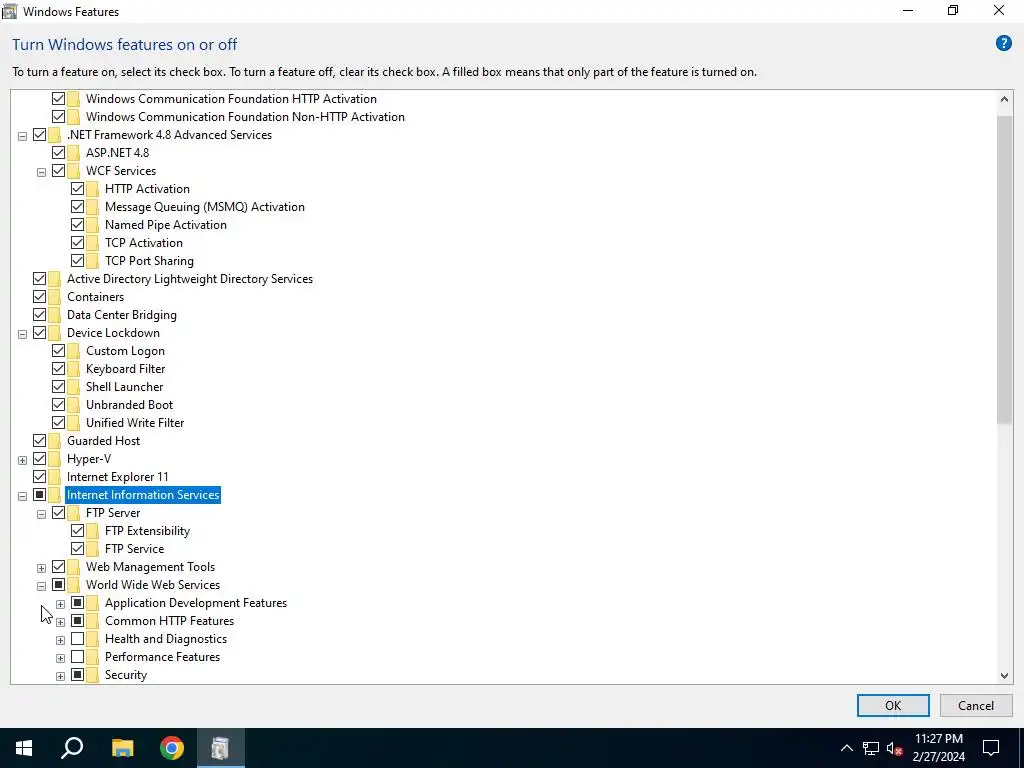The height and width of the screenshot is (768, 1024).
Task: Collapse .NET Framework 4.8 Advanced Services
Action: tap(22, 136)
